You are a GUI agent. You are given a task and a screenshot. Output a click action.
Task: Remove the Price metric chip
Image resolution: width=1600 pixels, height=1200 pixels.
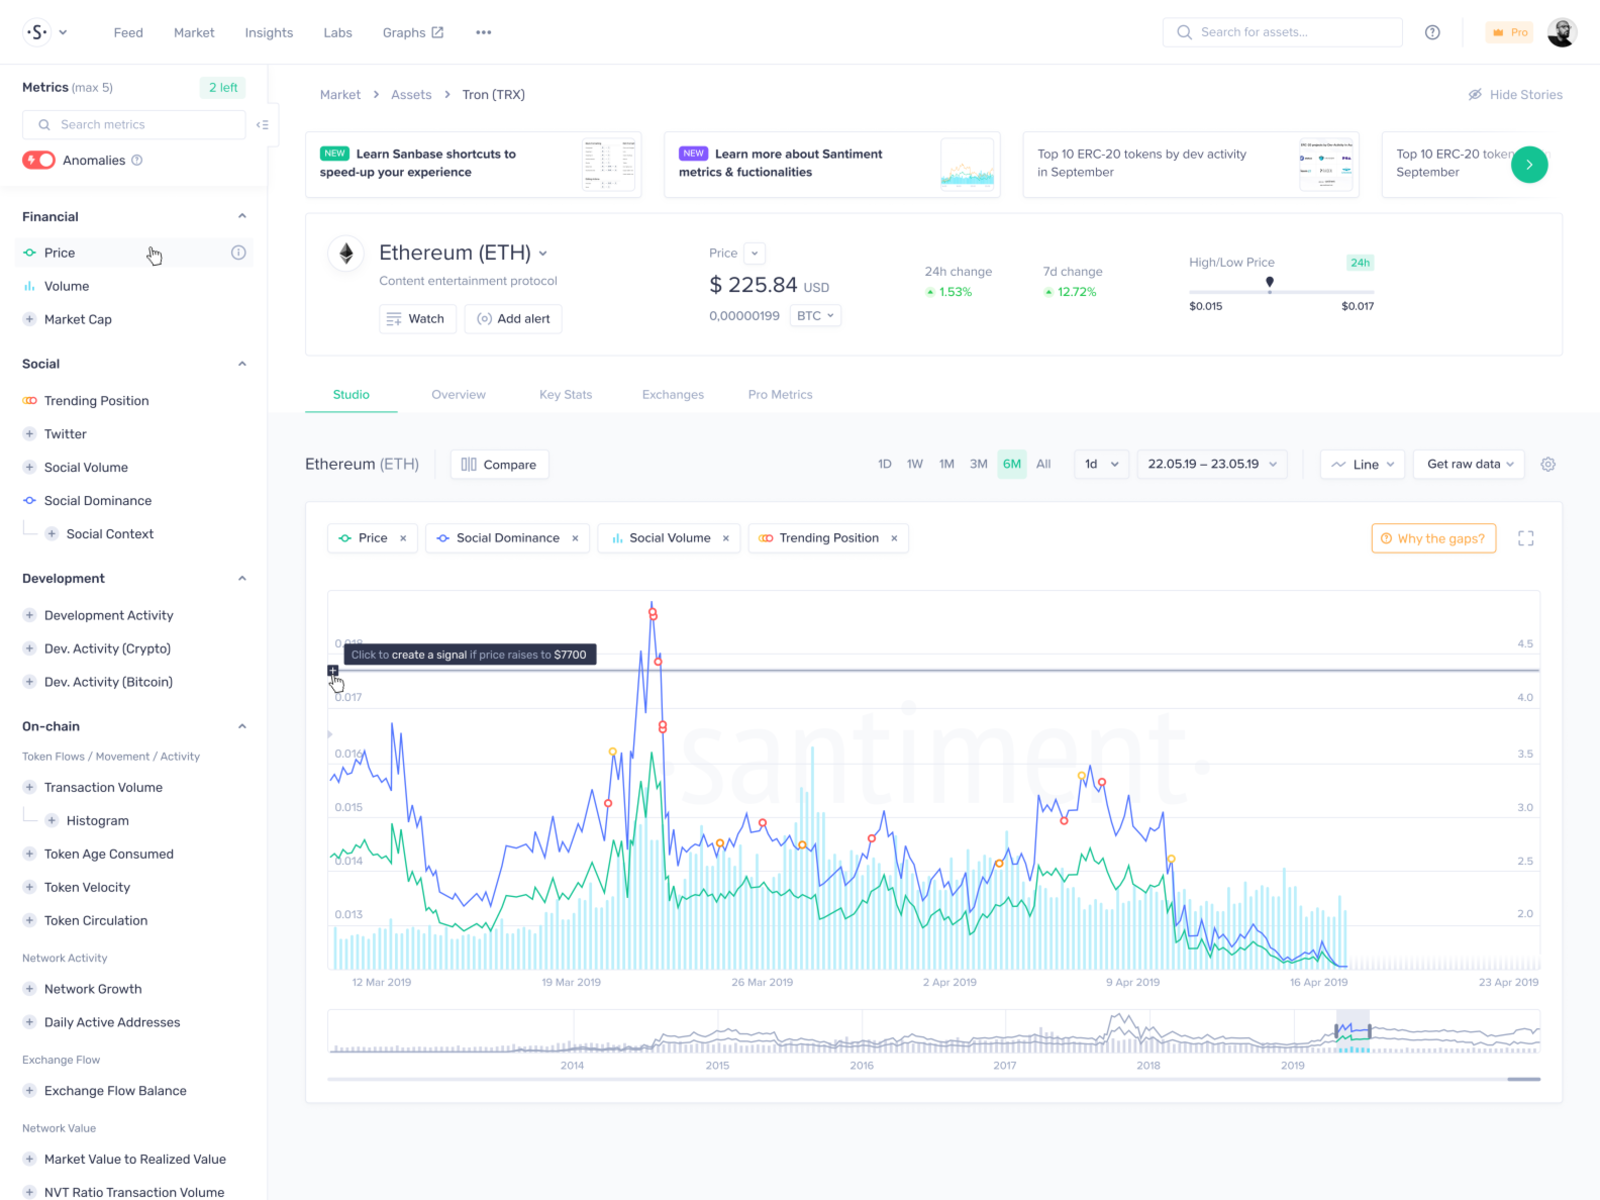coord(403,538)
